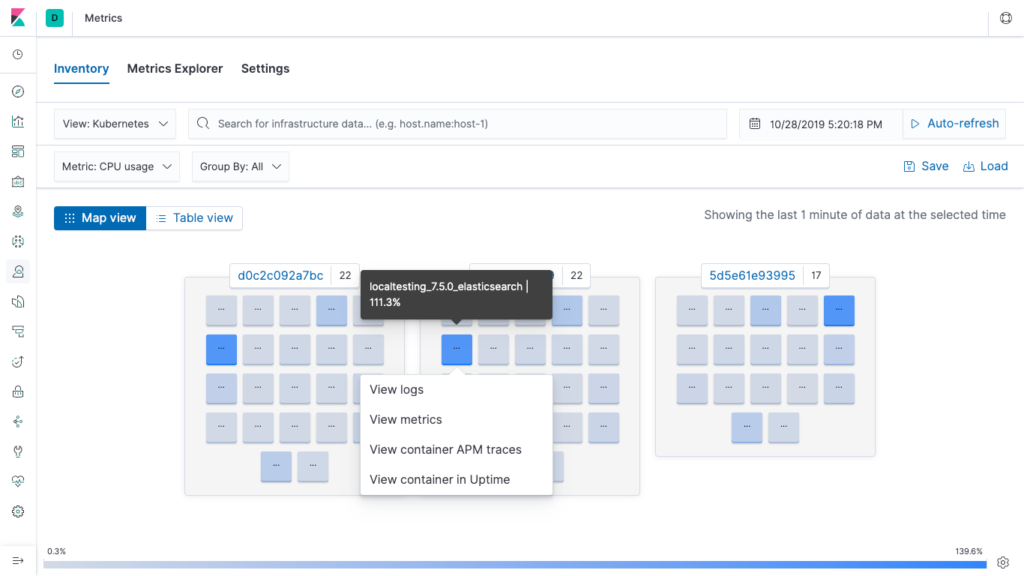Image resolution: width=1024 pixels, height=576 pixels.
Task: Choose View container APM traces
Action: pos(445,450)
